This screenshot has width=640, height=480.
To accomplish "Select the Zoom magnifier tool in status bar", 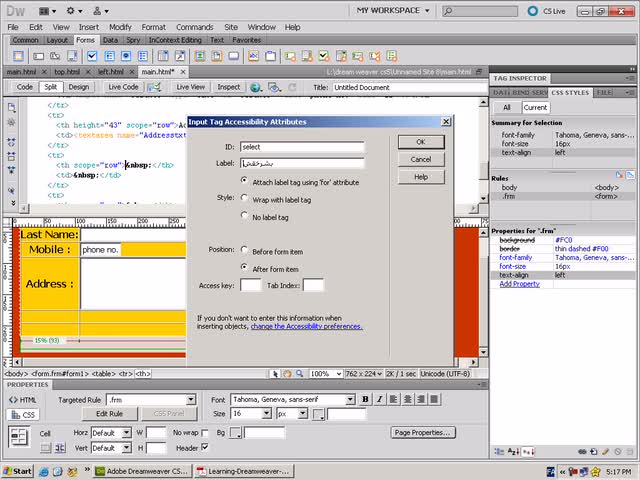I will coord(300,373).
